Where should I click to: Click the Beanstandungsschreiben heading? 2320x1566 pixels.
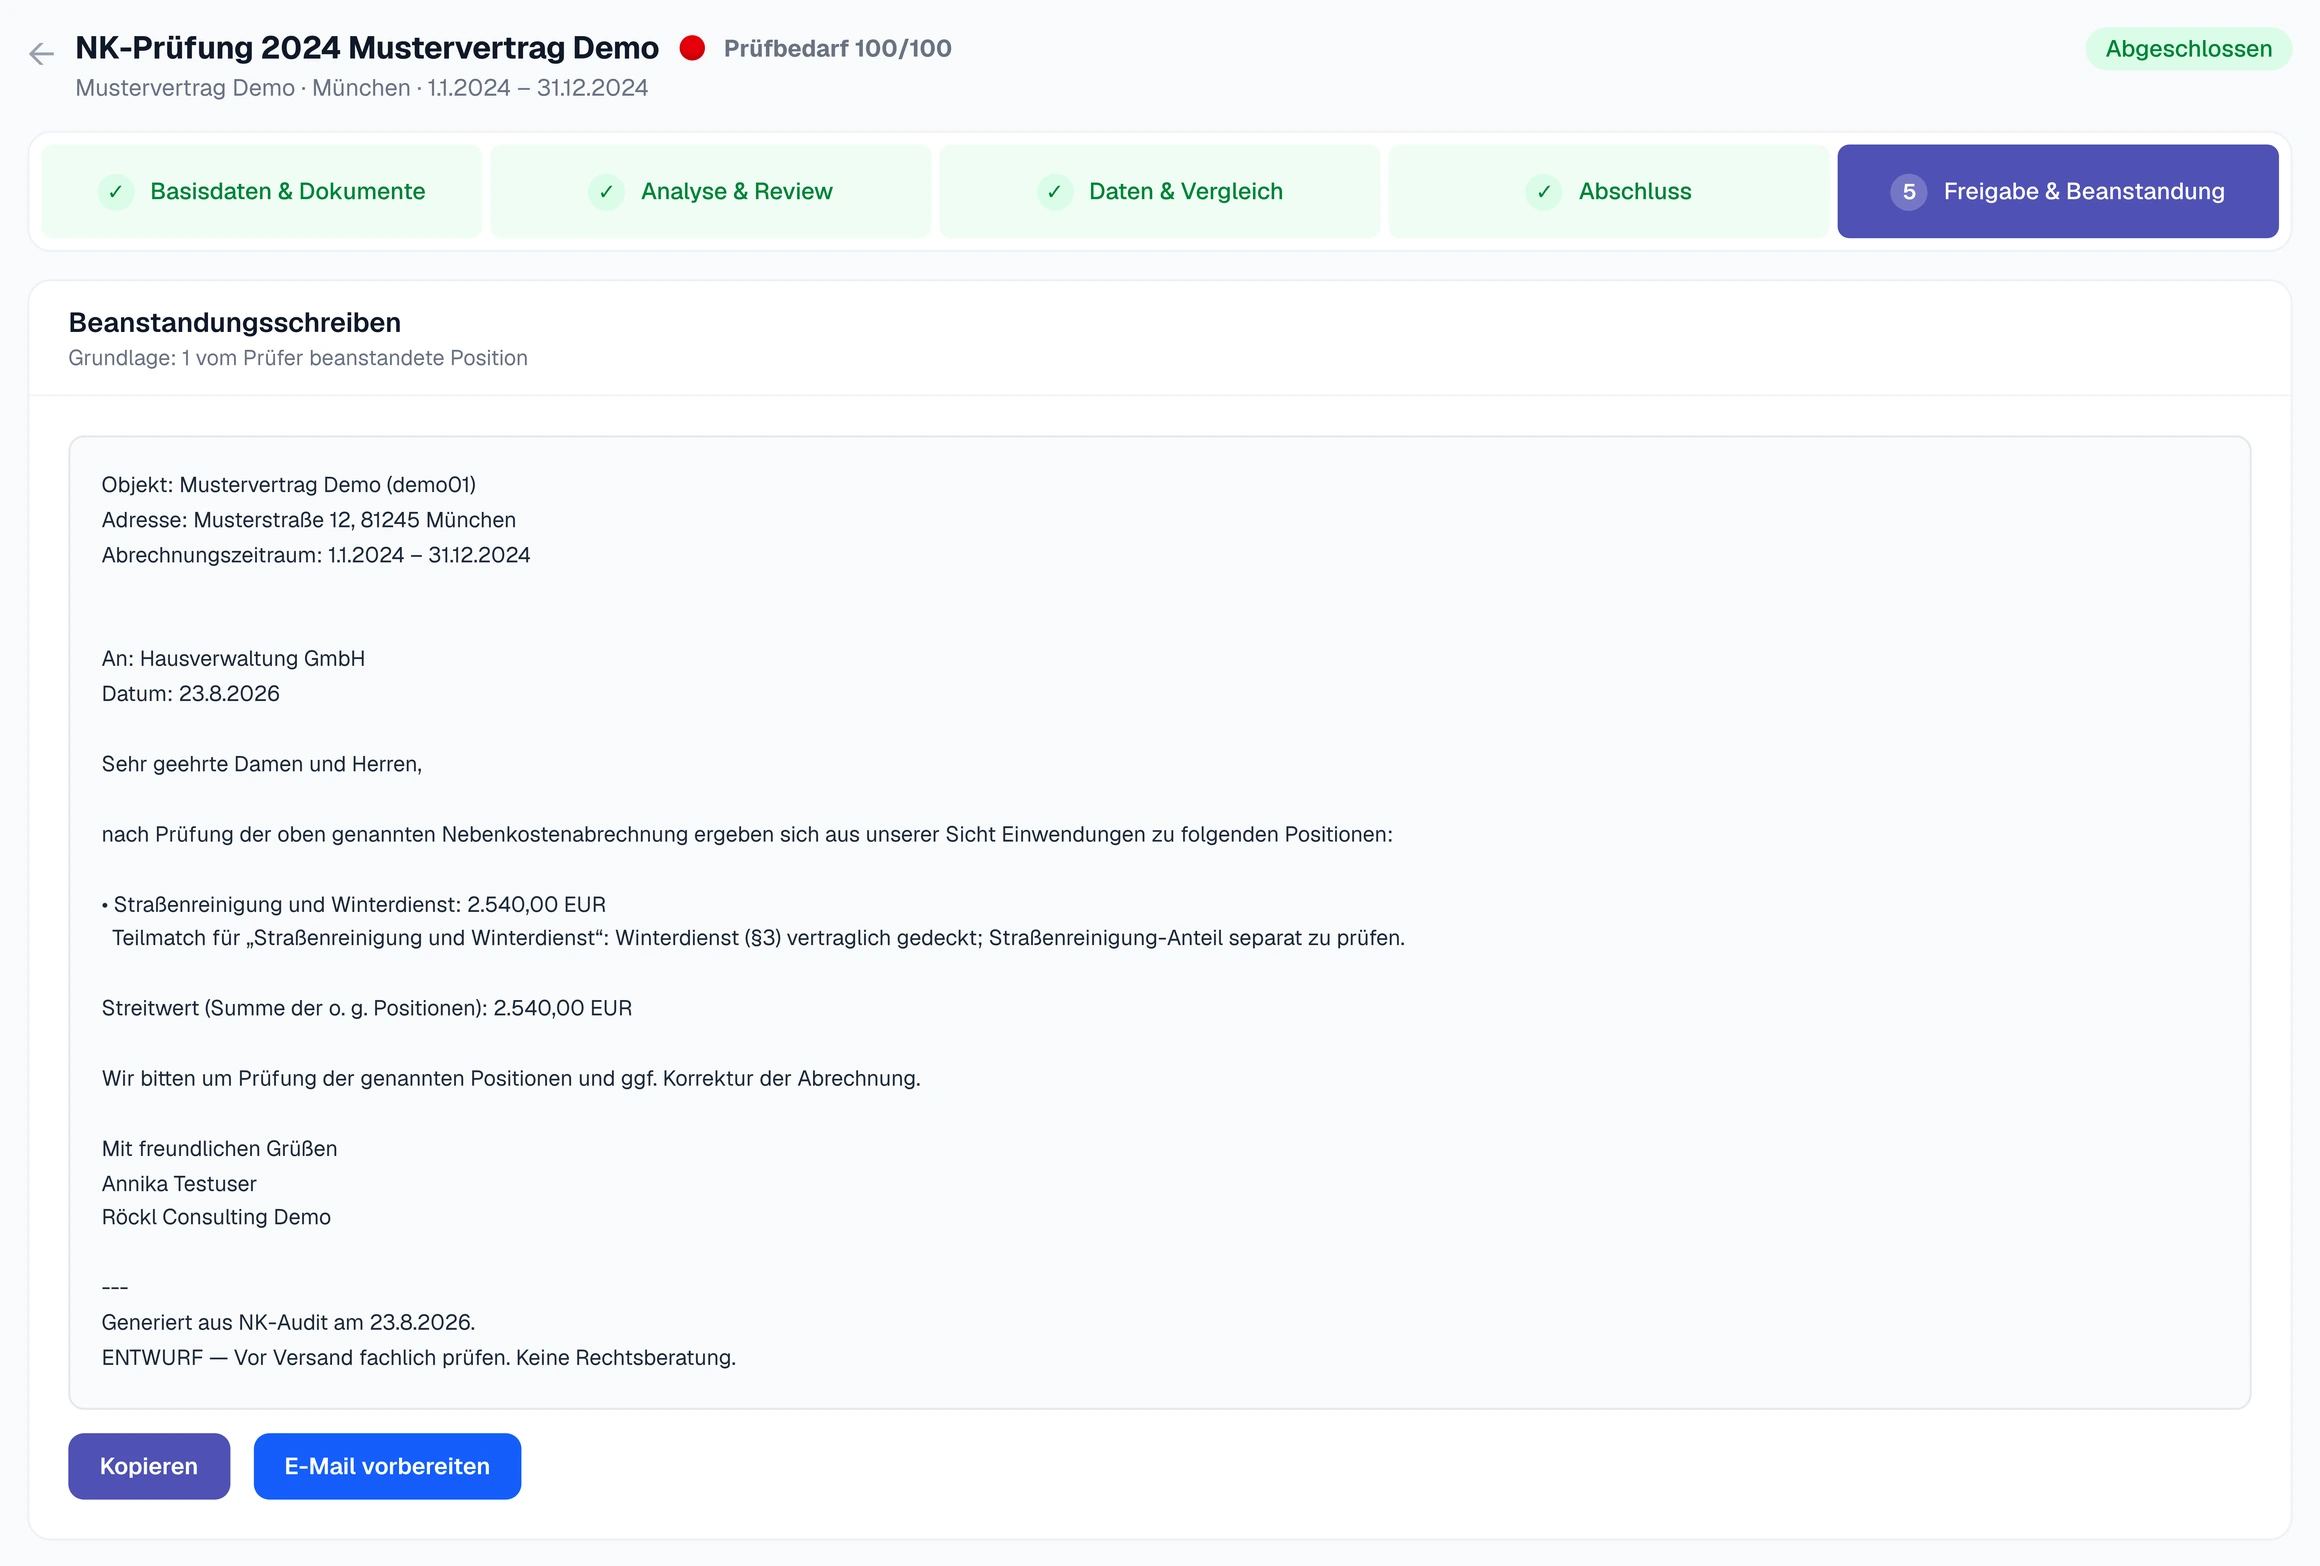(235, 322)
